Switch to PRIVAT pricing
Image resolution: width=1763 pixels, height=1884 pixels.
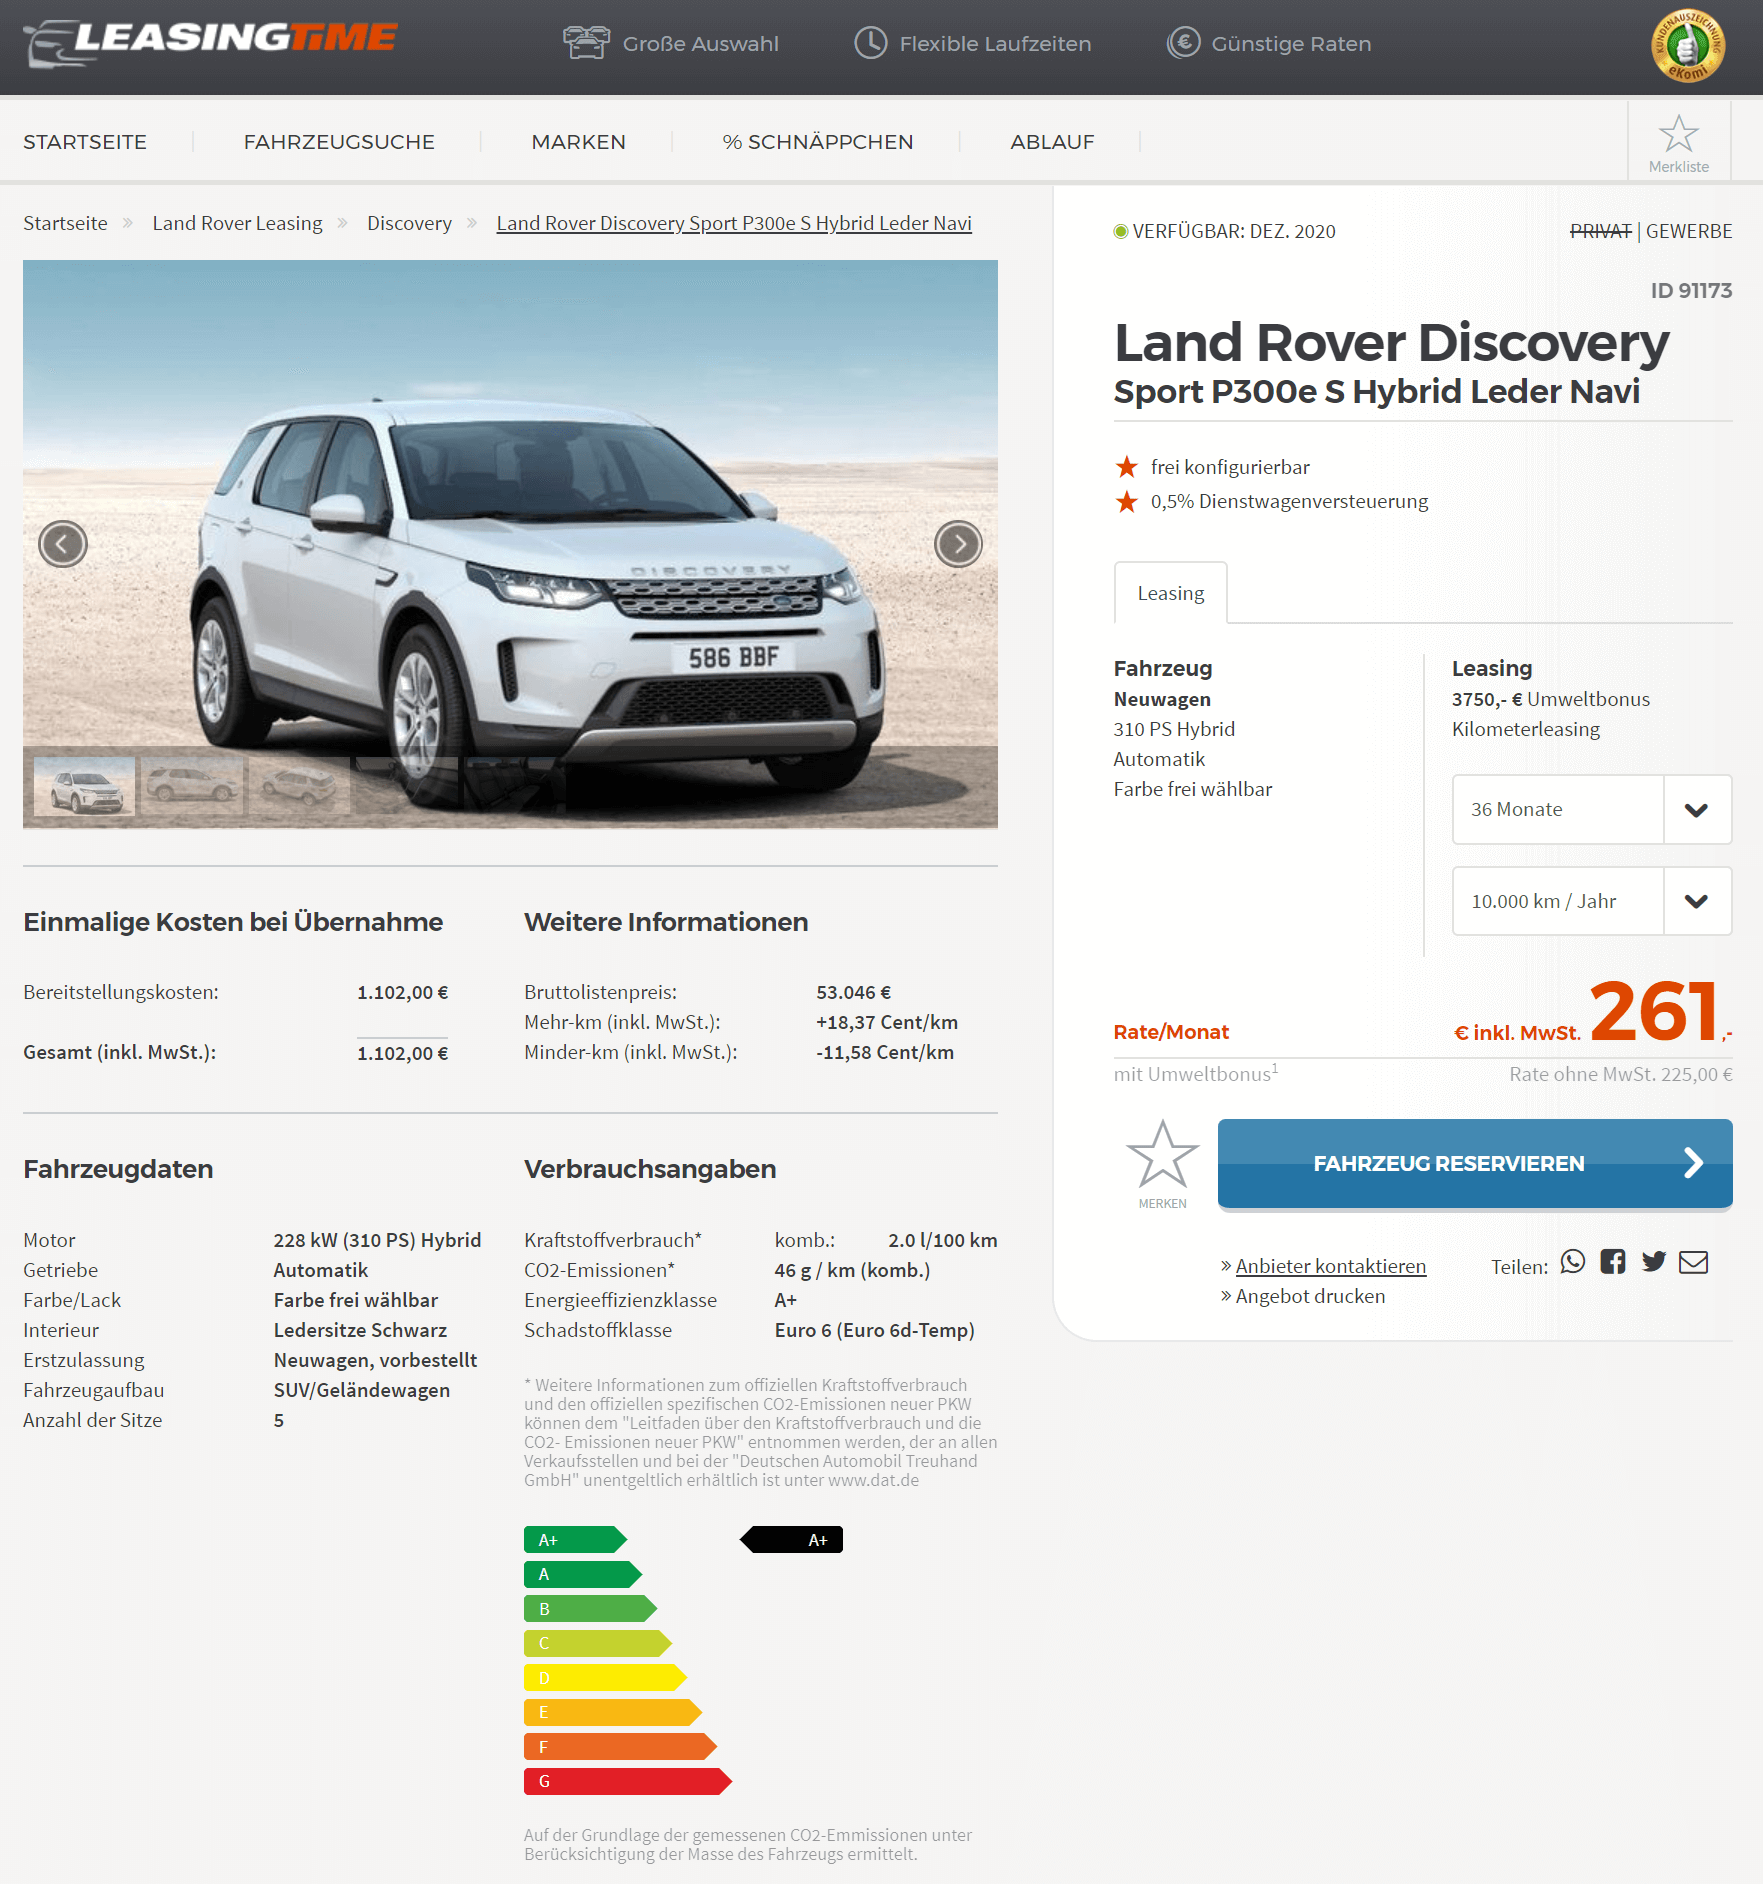click(x=1600, y=231)
